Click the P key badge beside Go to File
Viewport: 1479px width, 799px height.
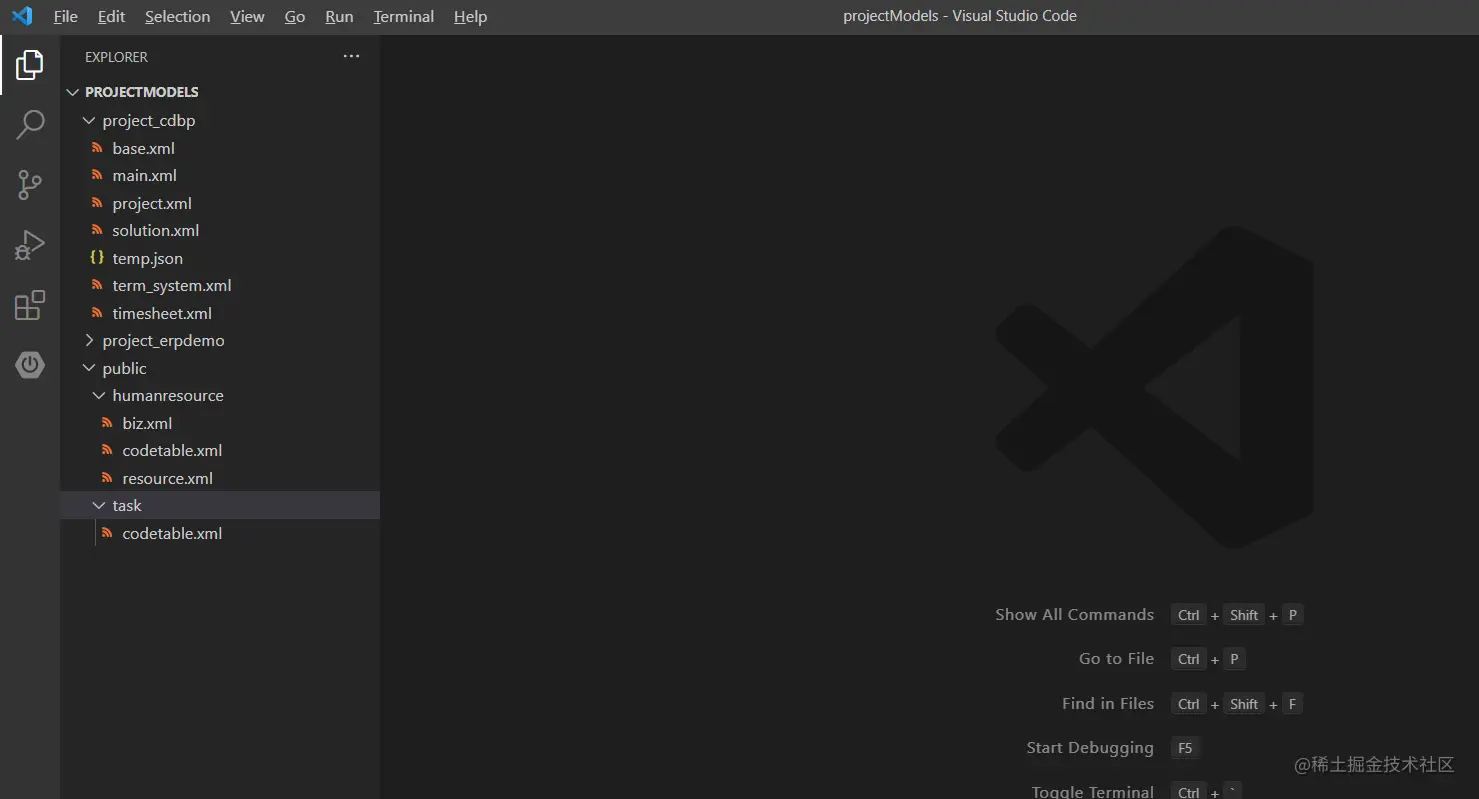(1234, 659)
